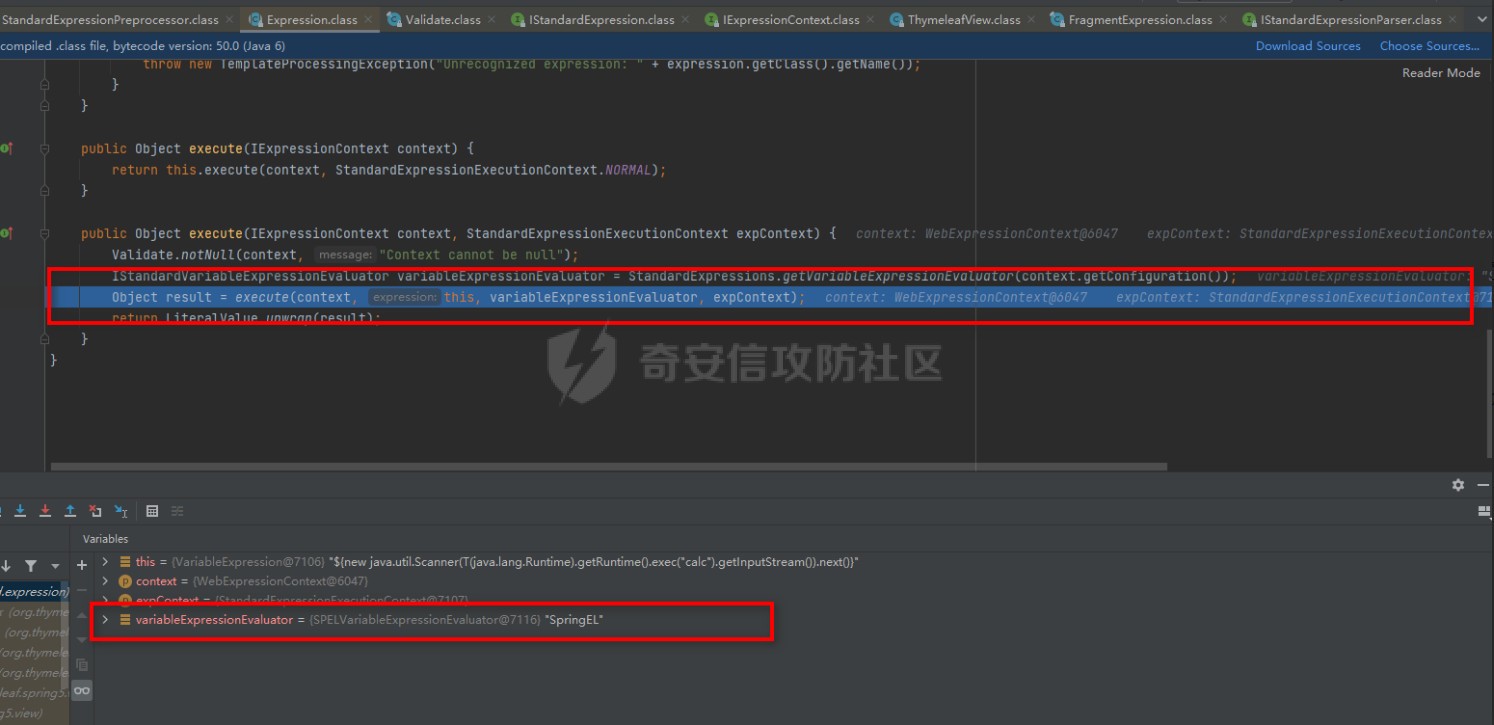Close the FragmentExpression.class tab

point(1223,20)
